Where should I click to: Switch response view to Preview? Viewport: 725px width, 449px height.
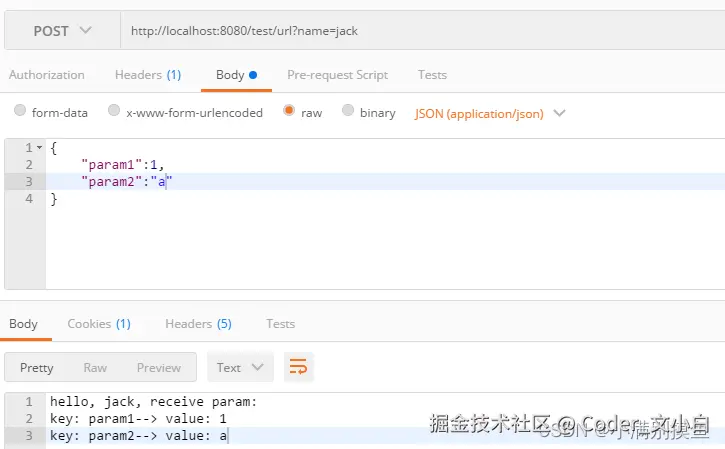pyautogui.click(x=159, y=368)
